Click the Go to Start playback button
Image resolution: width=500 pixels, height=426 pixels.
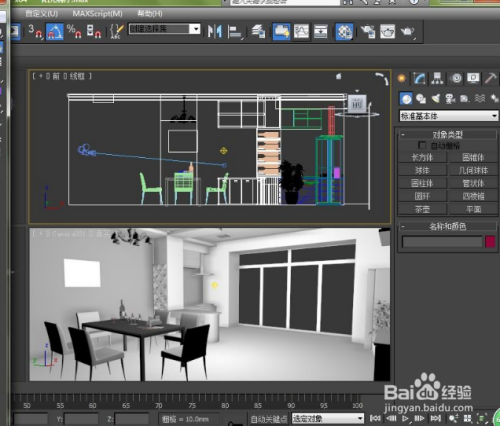click(x=376, y=418)
